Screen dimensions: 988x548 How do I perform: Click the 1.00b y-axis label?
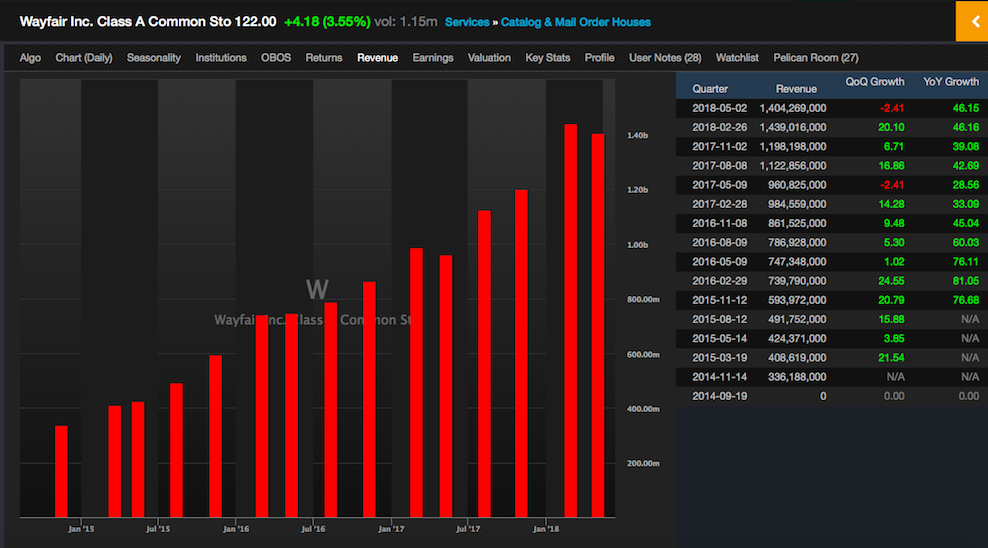(638, 245)
